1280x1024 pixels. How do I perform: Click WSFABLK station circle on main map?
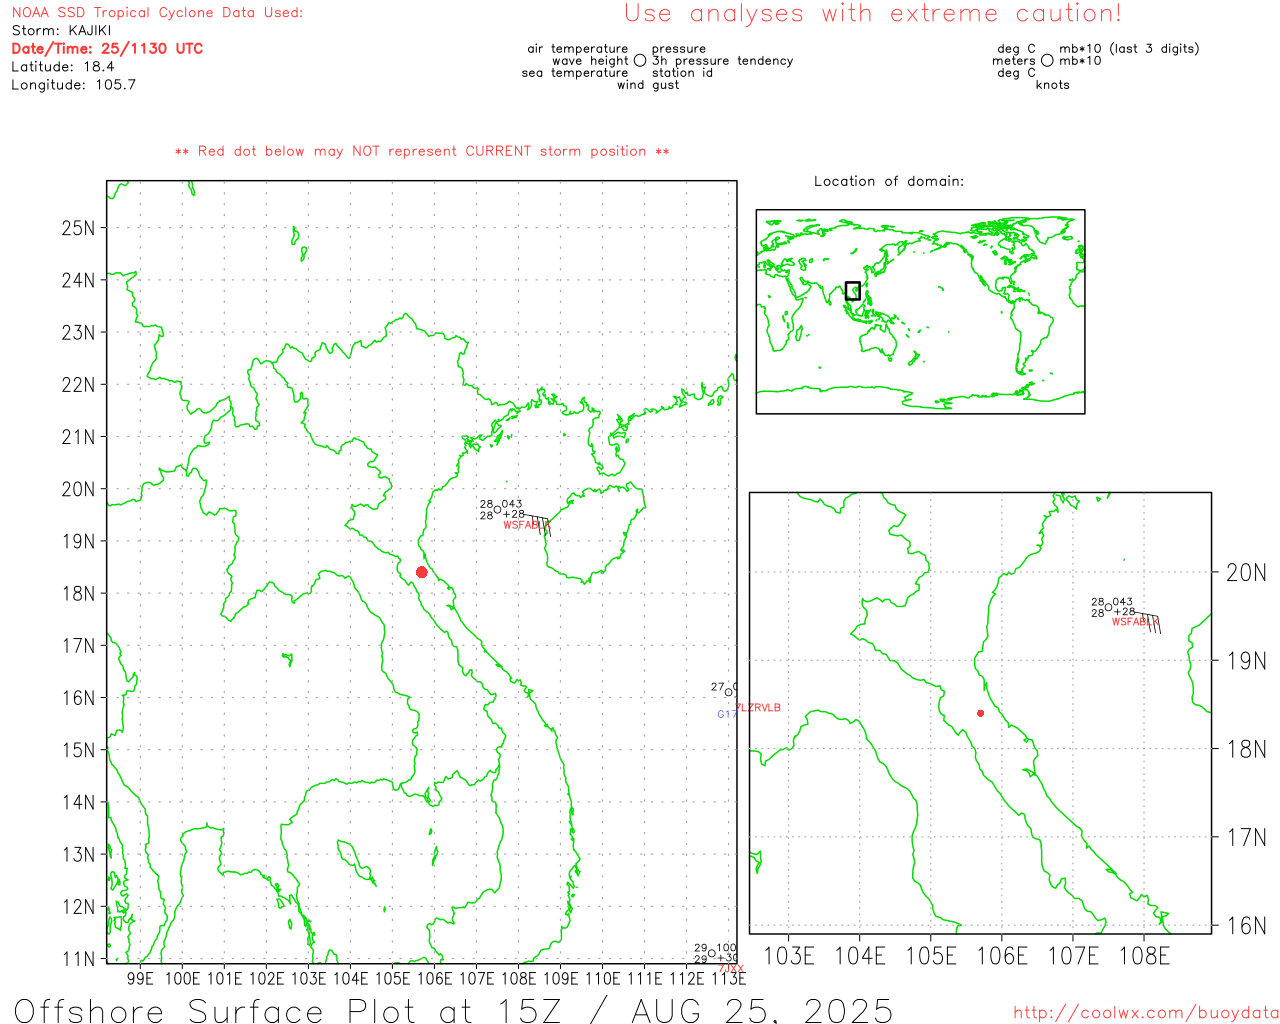tap(498, 510)
